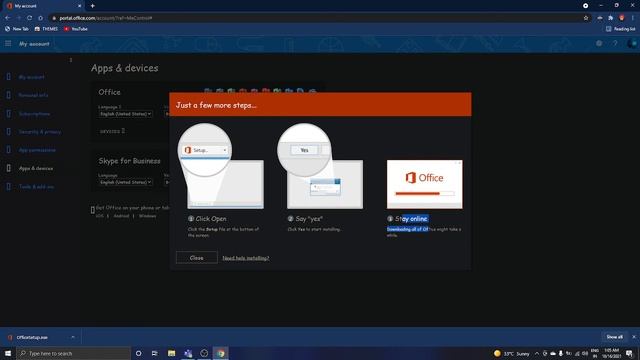Viewport: 640px width, 360px height.
Task: Open the Office app launcher grid
Action: (8, 44)
